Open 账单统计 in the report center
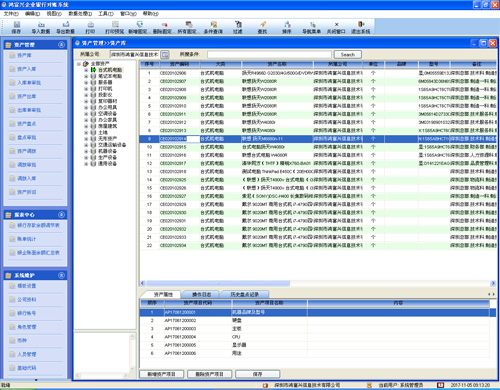The width and height of the screenshot is (500, 390). (x=27, y=239)
